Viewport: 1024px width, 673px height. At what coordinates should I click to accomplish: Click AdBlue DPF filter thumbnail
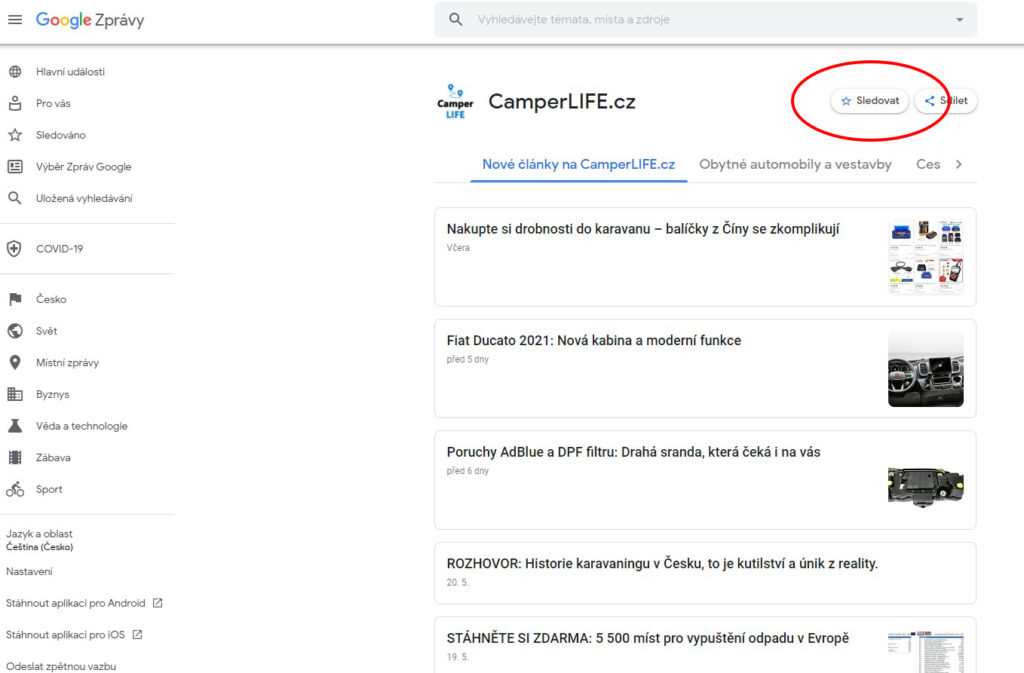tap(925, 486)
